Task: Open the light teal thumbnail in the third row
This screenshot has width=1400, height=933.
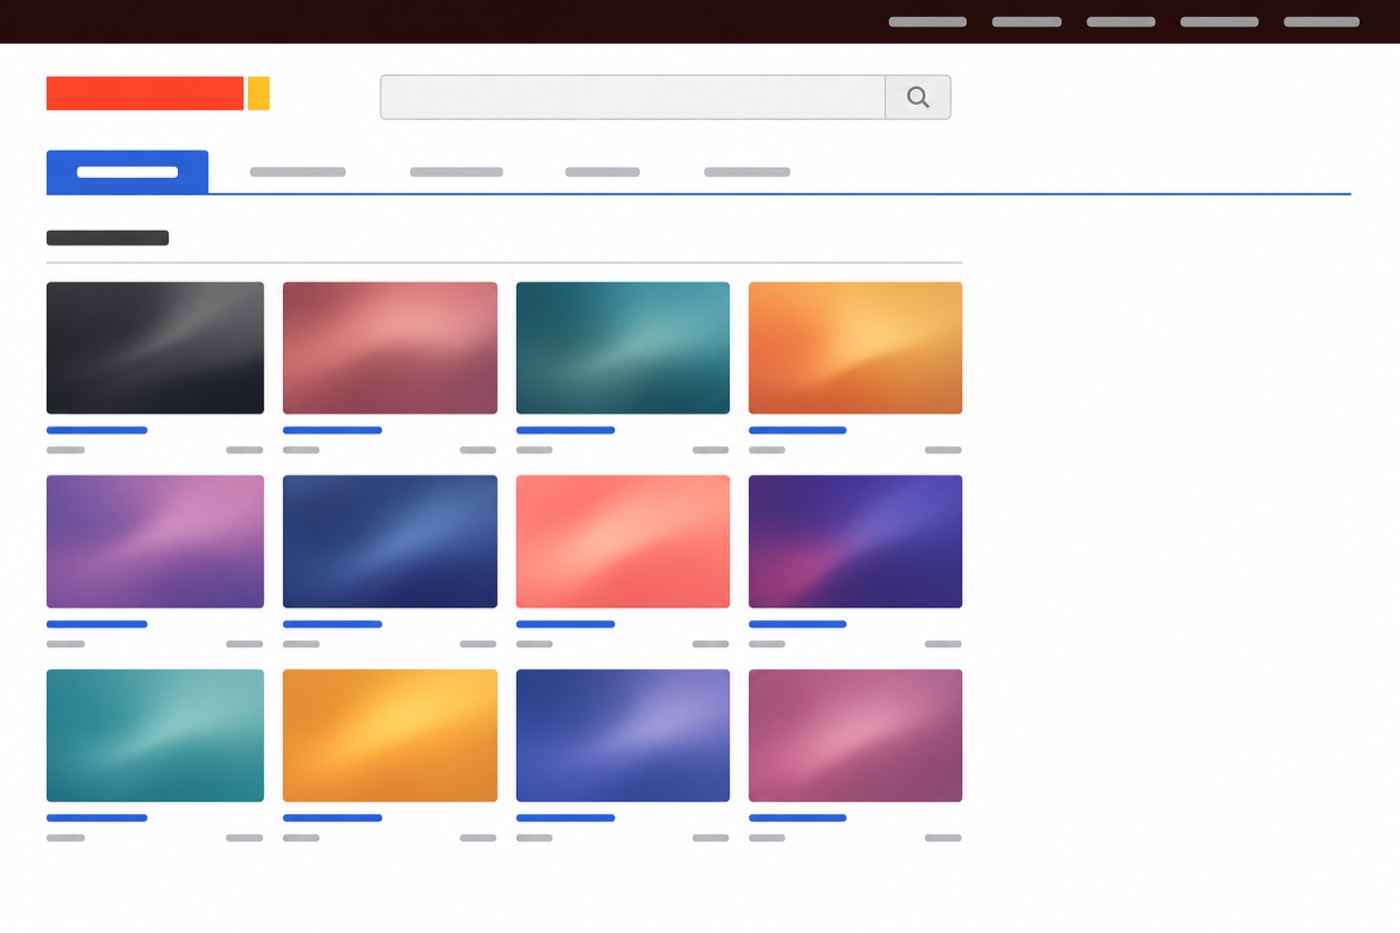Action: click(155, 735)
